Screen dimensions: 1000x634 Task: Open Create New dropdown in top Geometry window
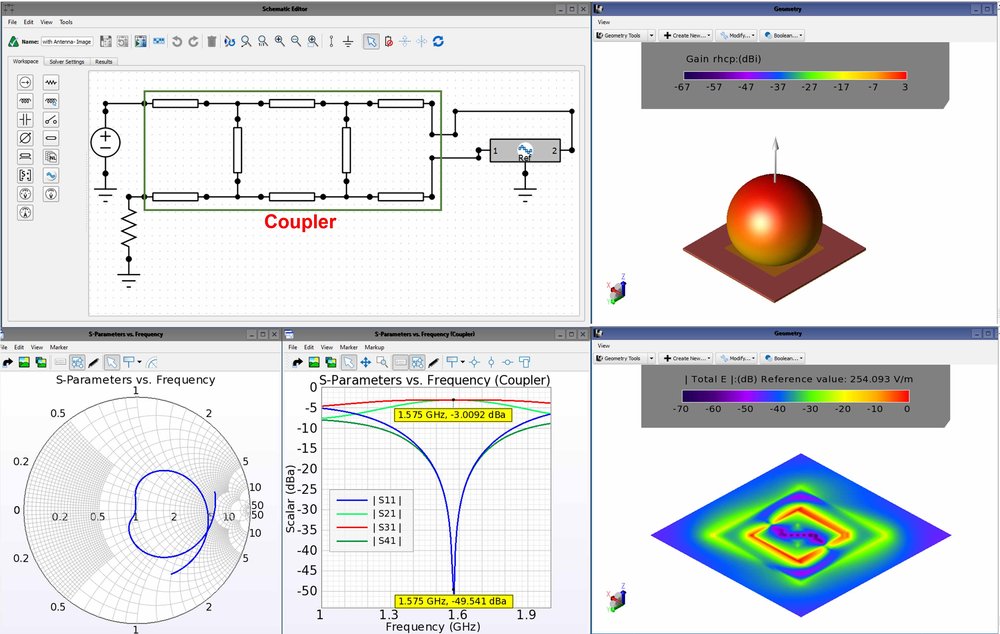pos(686,36)
